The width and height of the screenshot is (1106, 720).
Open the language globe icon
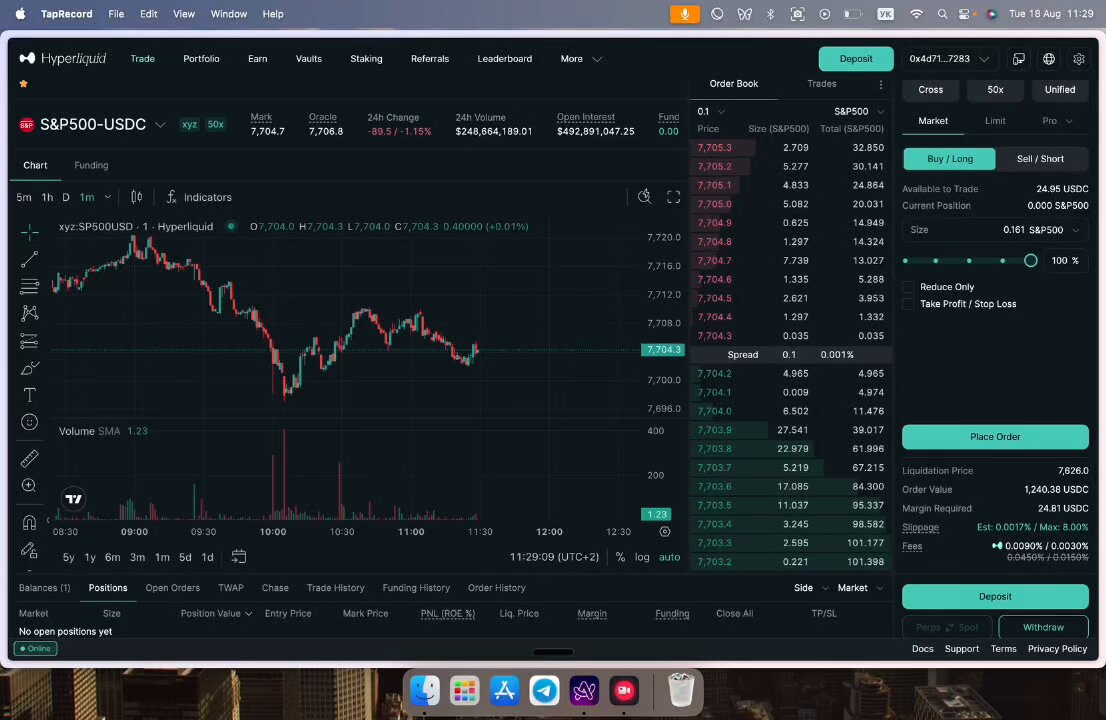click(1049, 59)
